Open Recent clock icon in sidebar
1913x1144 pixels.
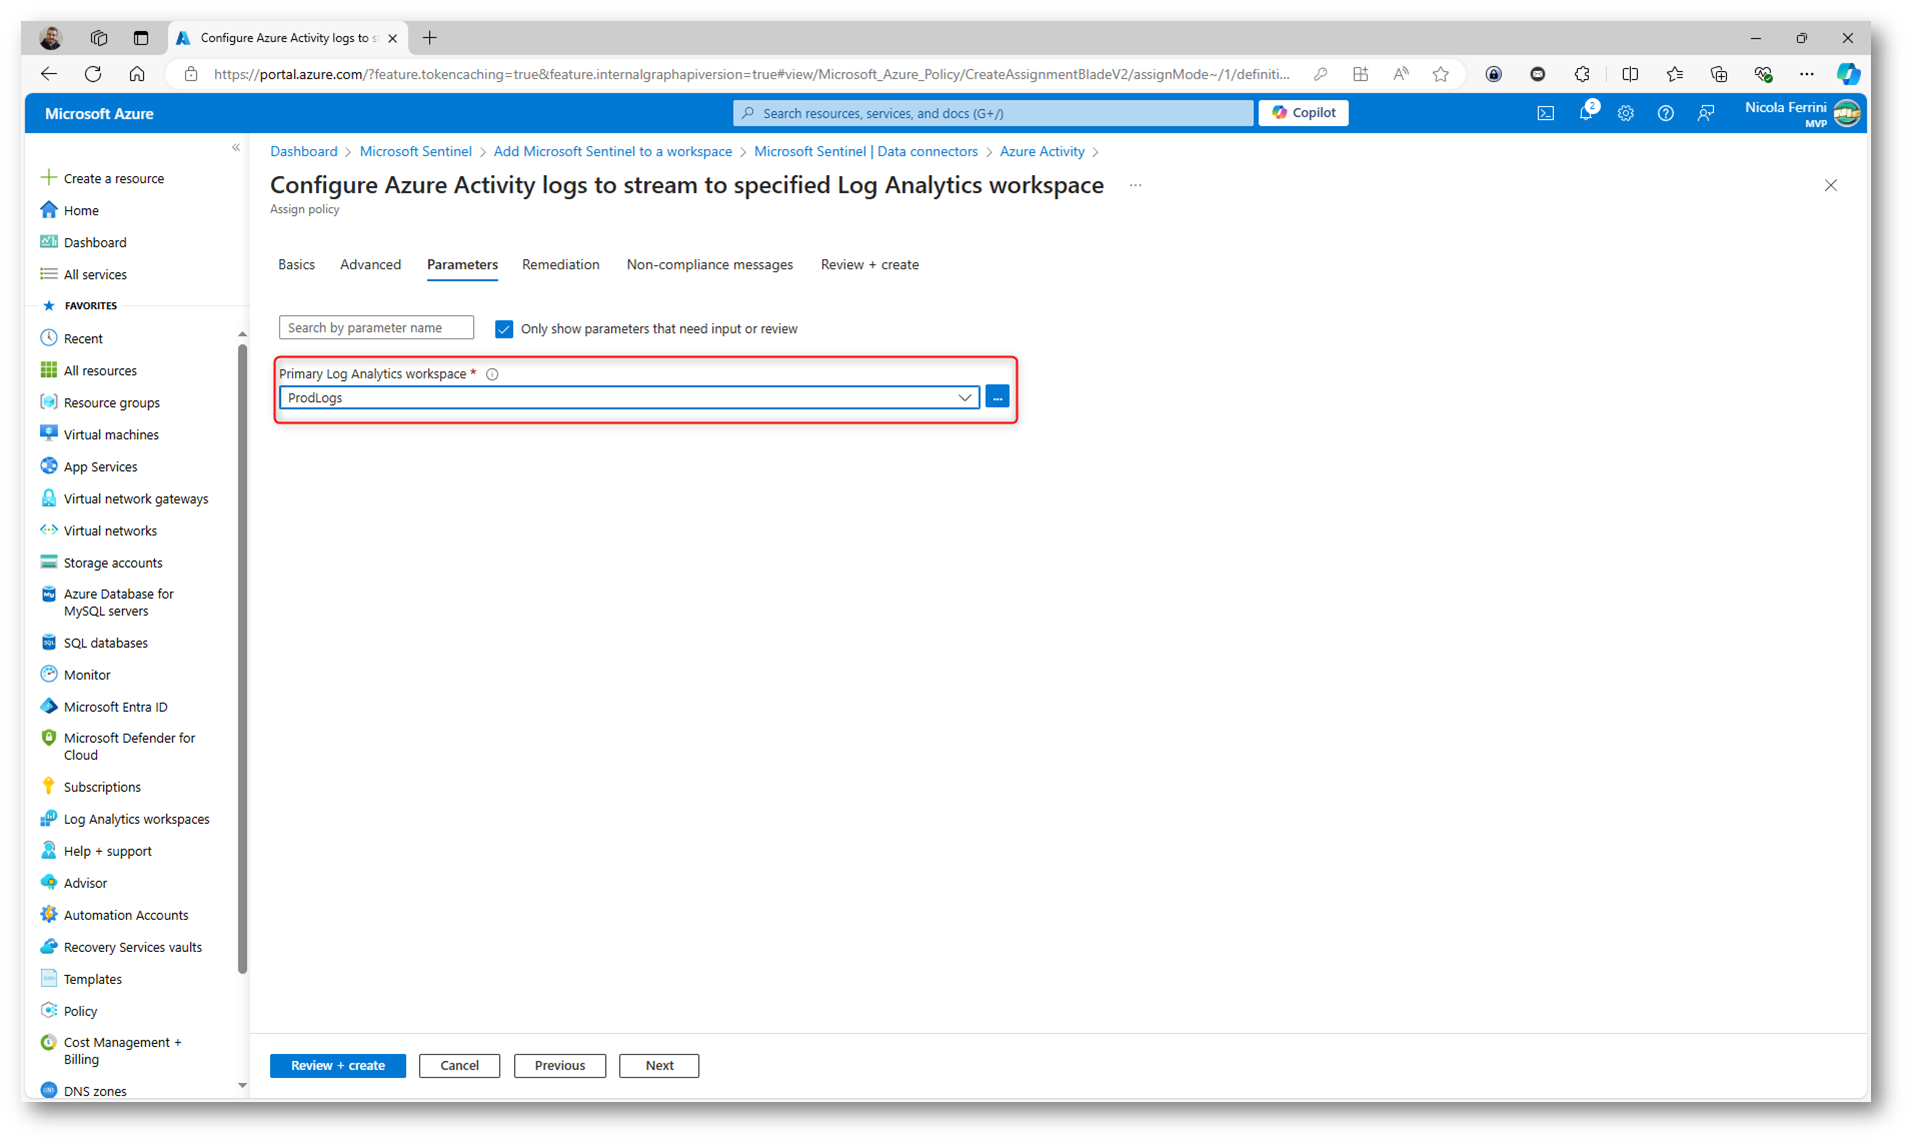click(48, 338)
